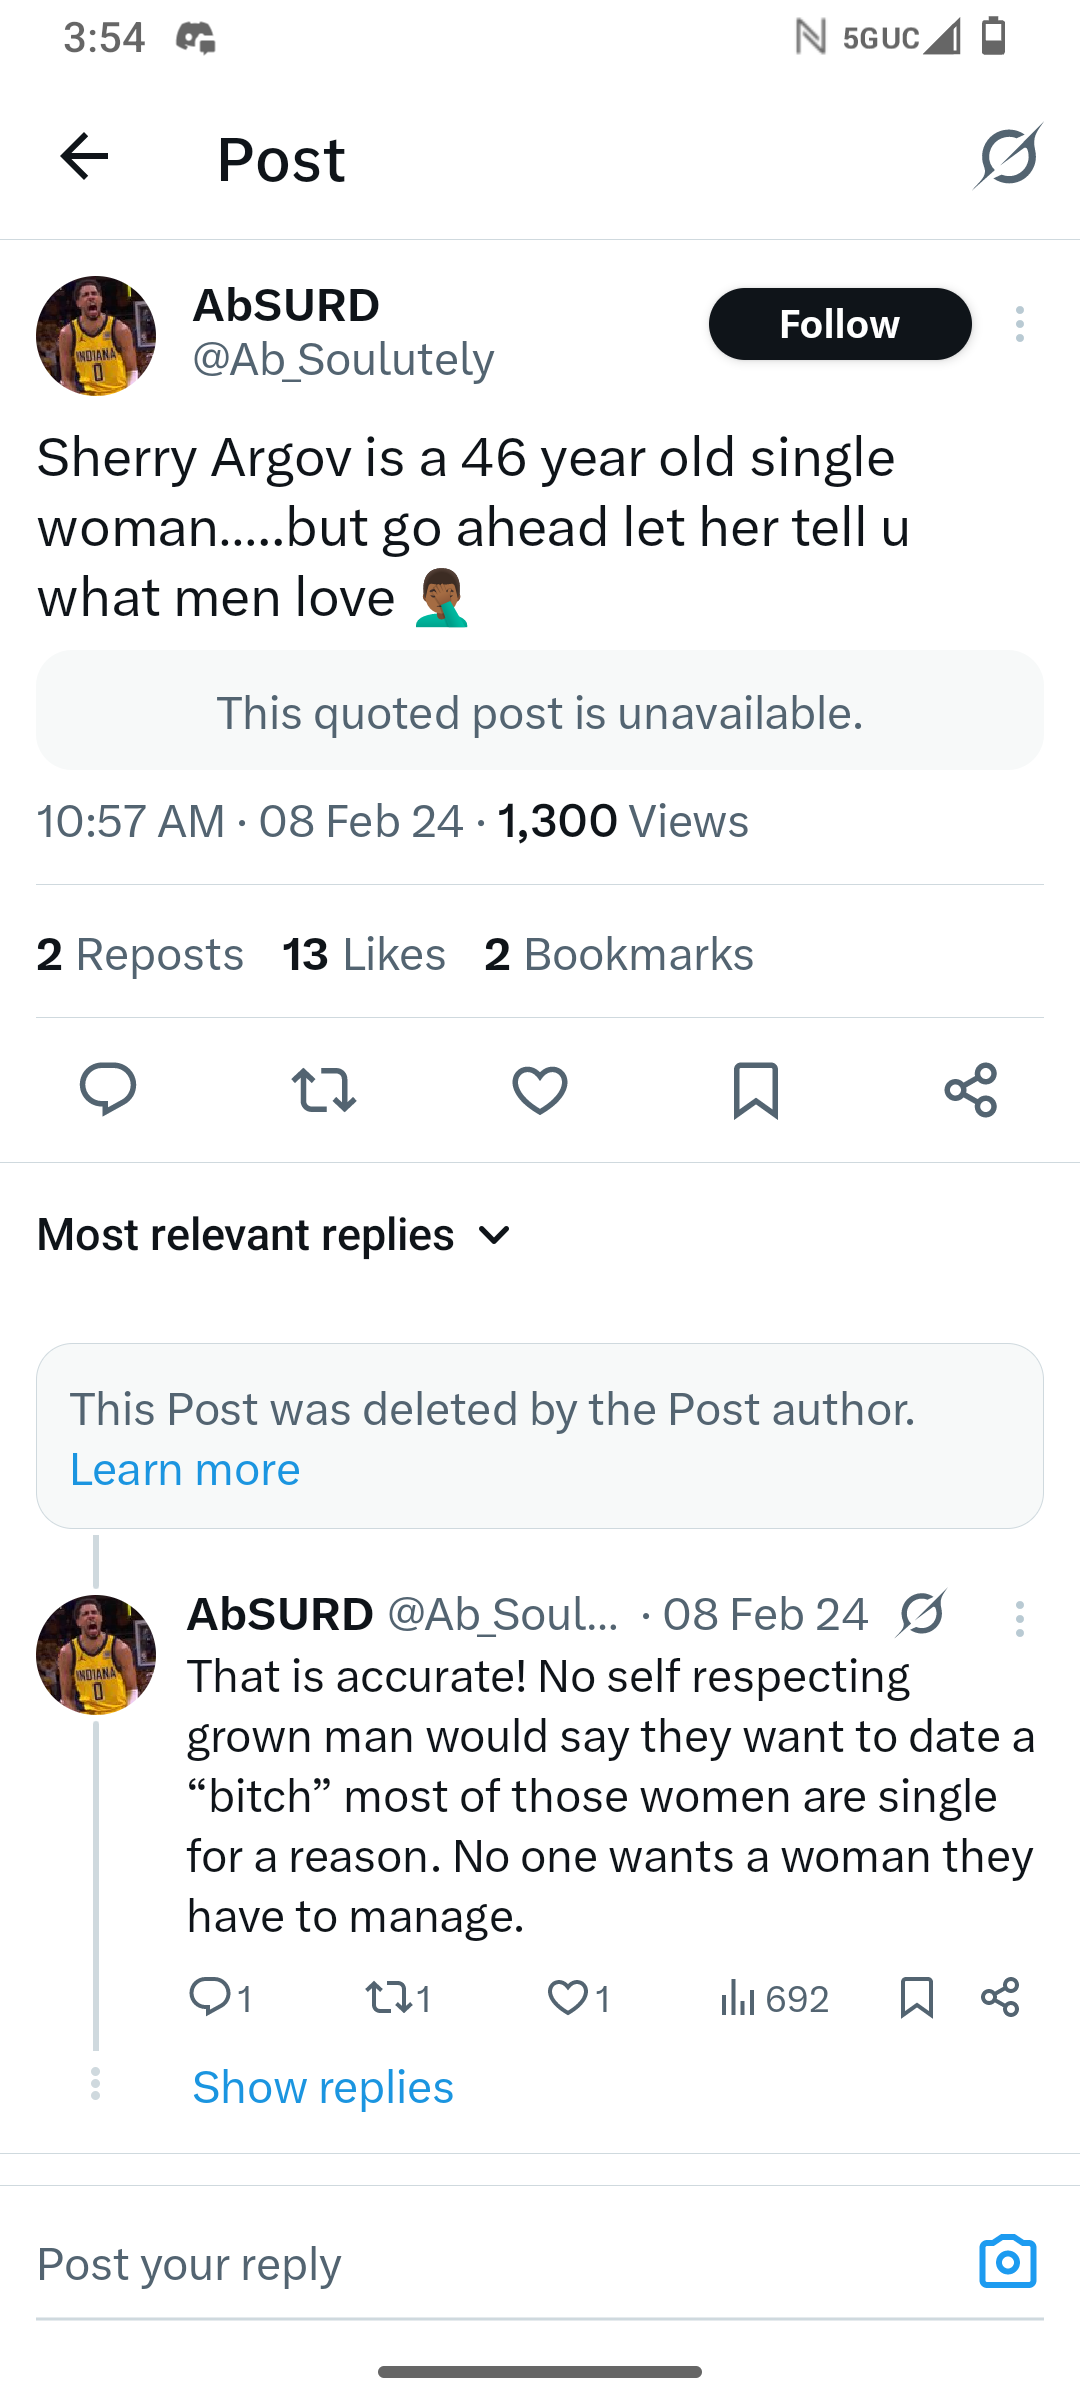Expand Most relevant replies sort dropdown
This screenshot has height=2408, width=1080.
275,1235
